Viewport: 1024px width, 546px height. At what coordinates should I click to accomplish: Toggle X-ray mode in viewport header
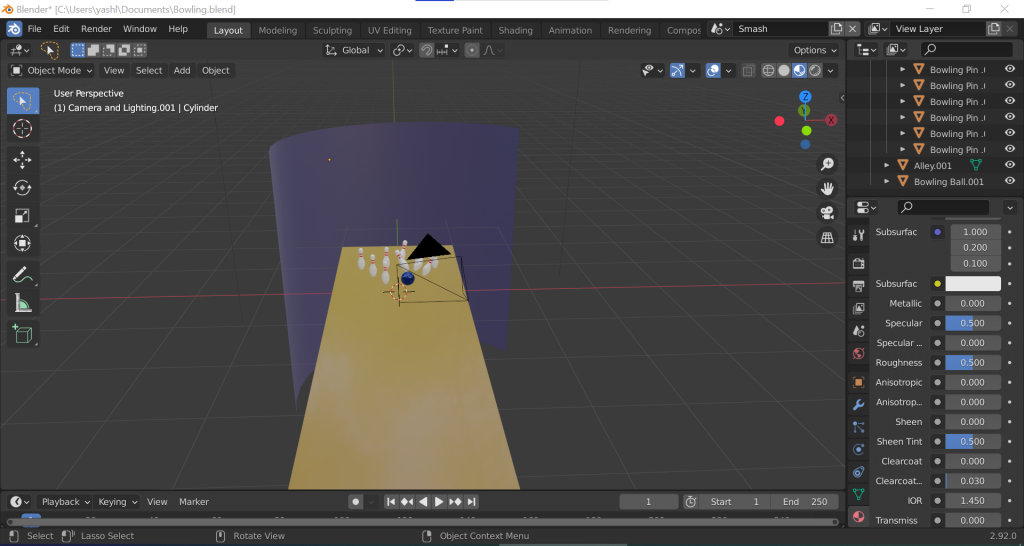pos(748,71)
